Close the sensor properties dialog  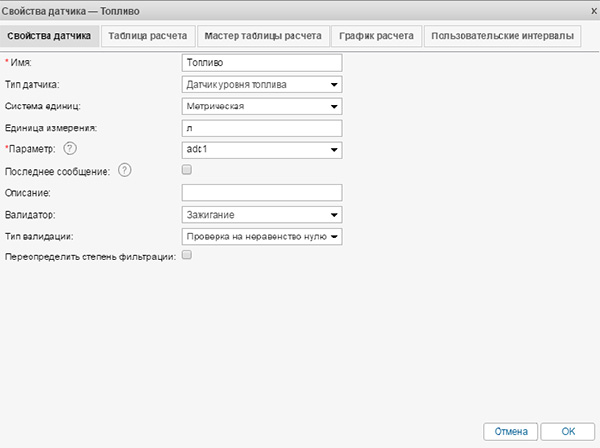589,11
